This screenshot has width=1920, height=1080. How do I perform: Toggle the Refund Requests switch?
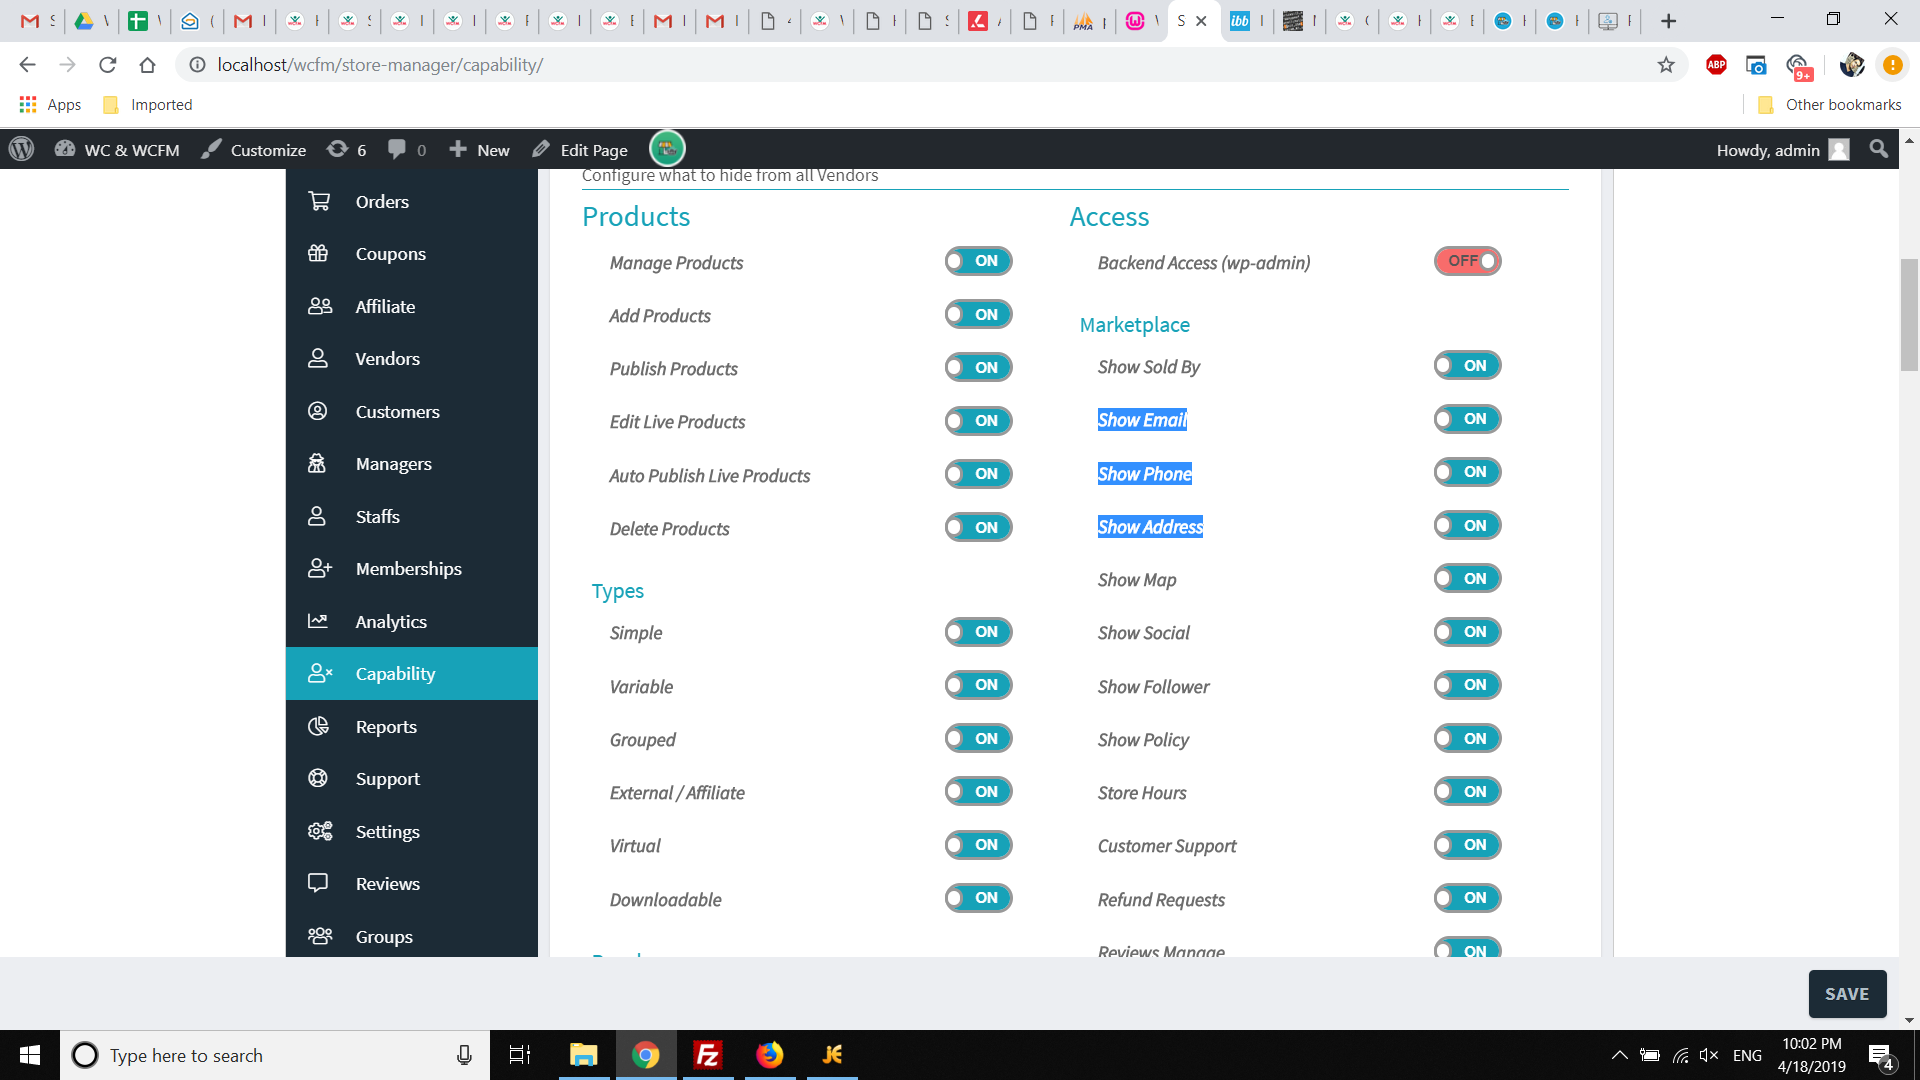[1467, 898]
